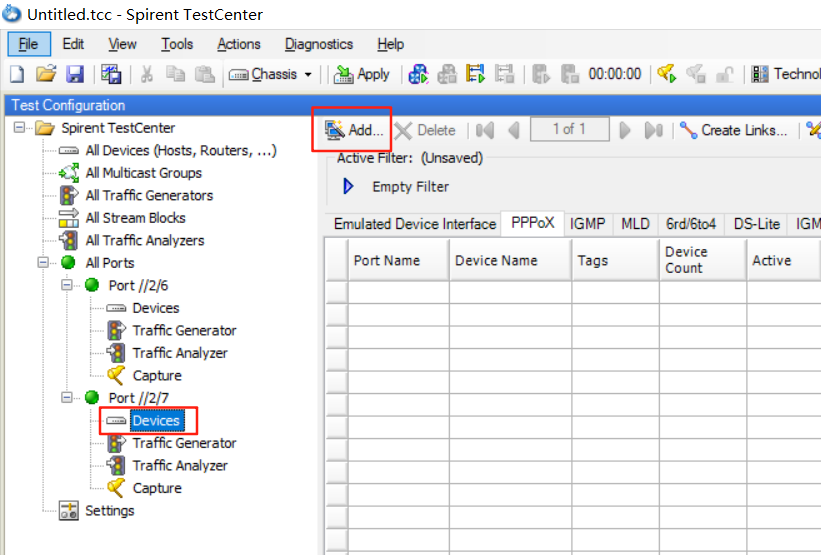Switch to the IGMP tab
The width and height of the screenshot is (821, 555).
tap(587, 224)
